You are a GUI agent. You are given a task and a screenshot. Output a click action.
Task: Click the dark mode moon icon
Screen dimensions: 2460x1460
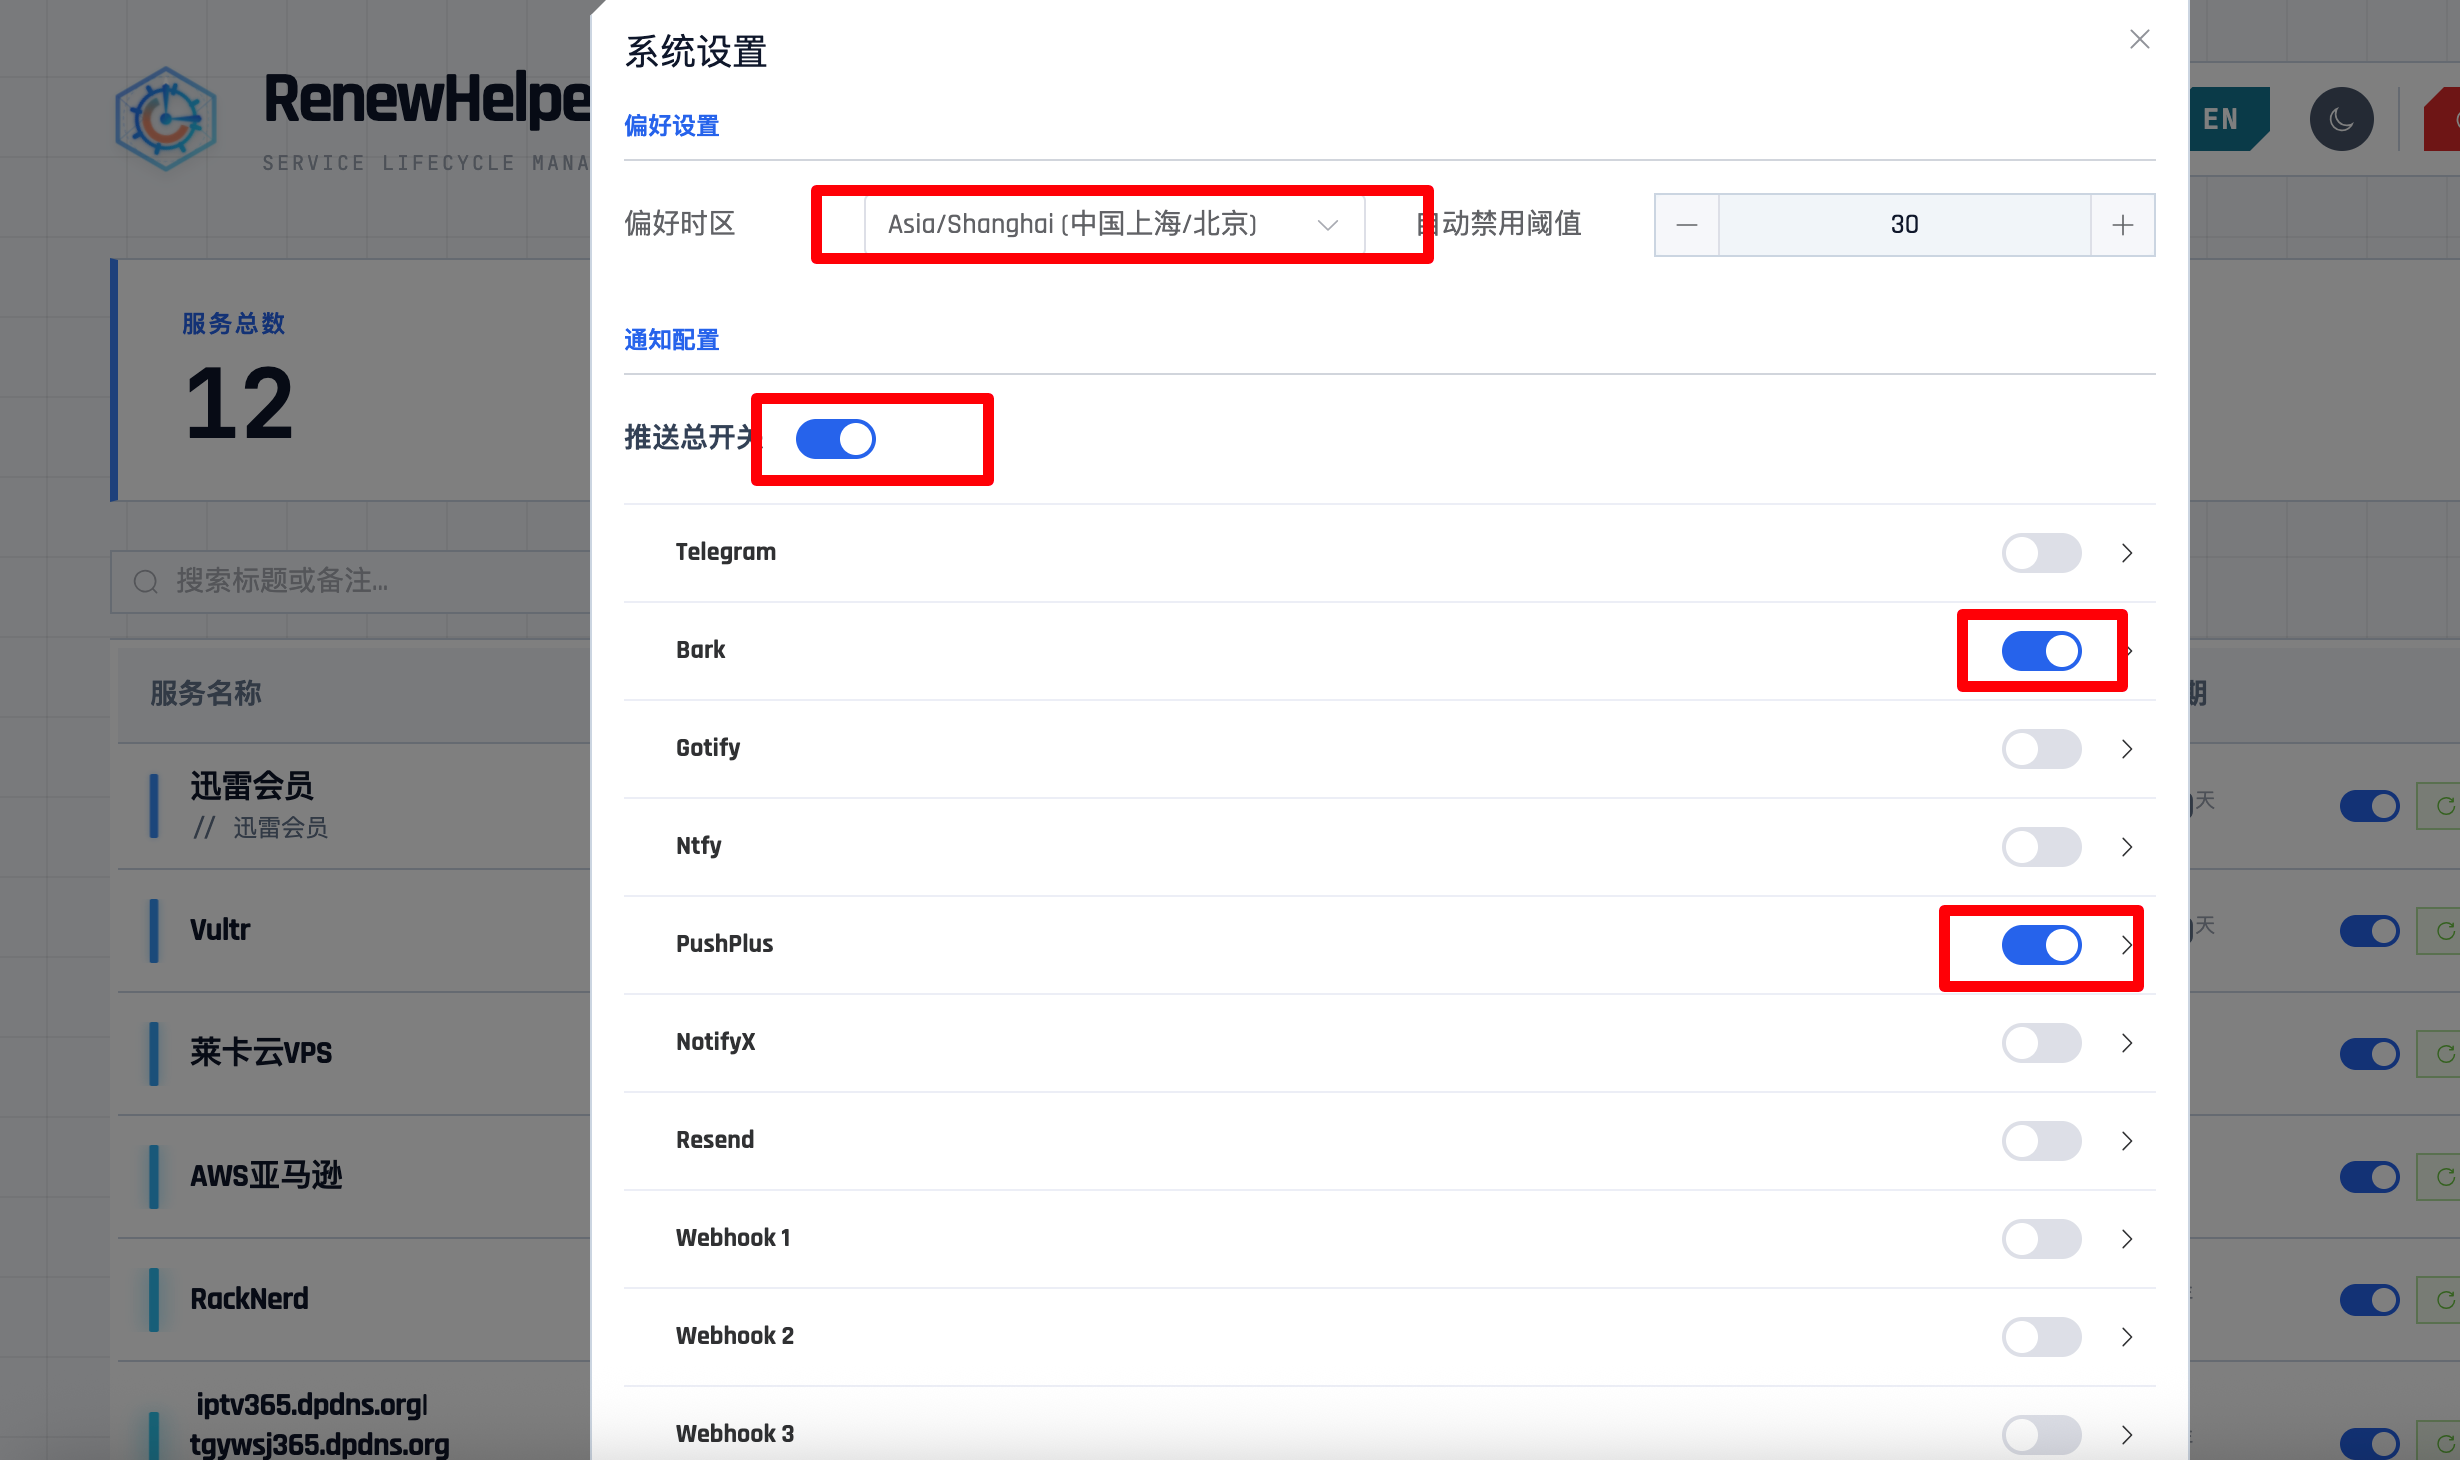click(x=2341, y=120)
